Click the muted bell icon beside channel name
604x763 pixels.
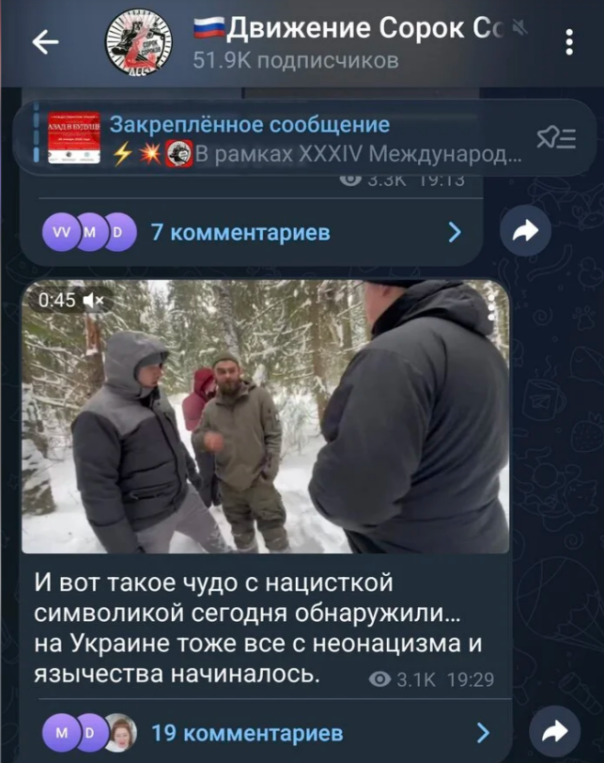pyautogui.click(x=520, y=29)
